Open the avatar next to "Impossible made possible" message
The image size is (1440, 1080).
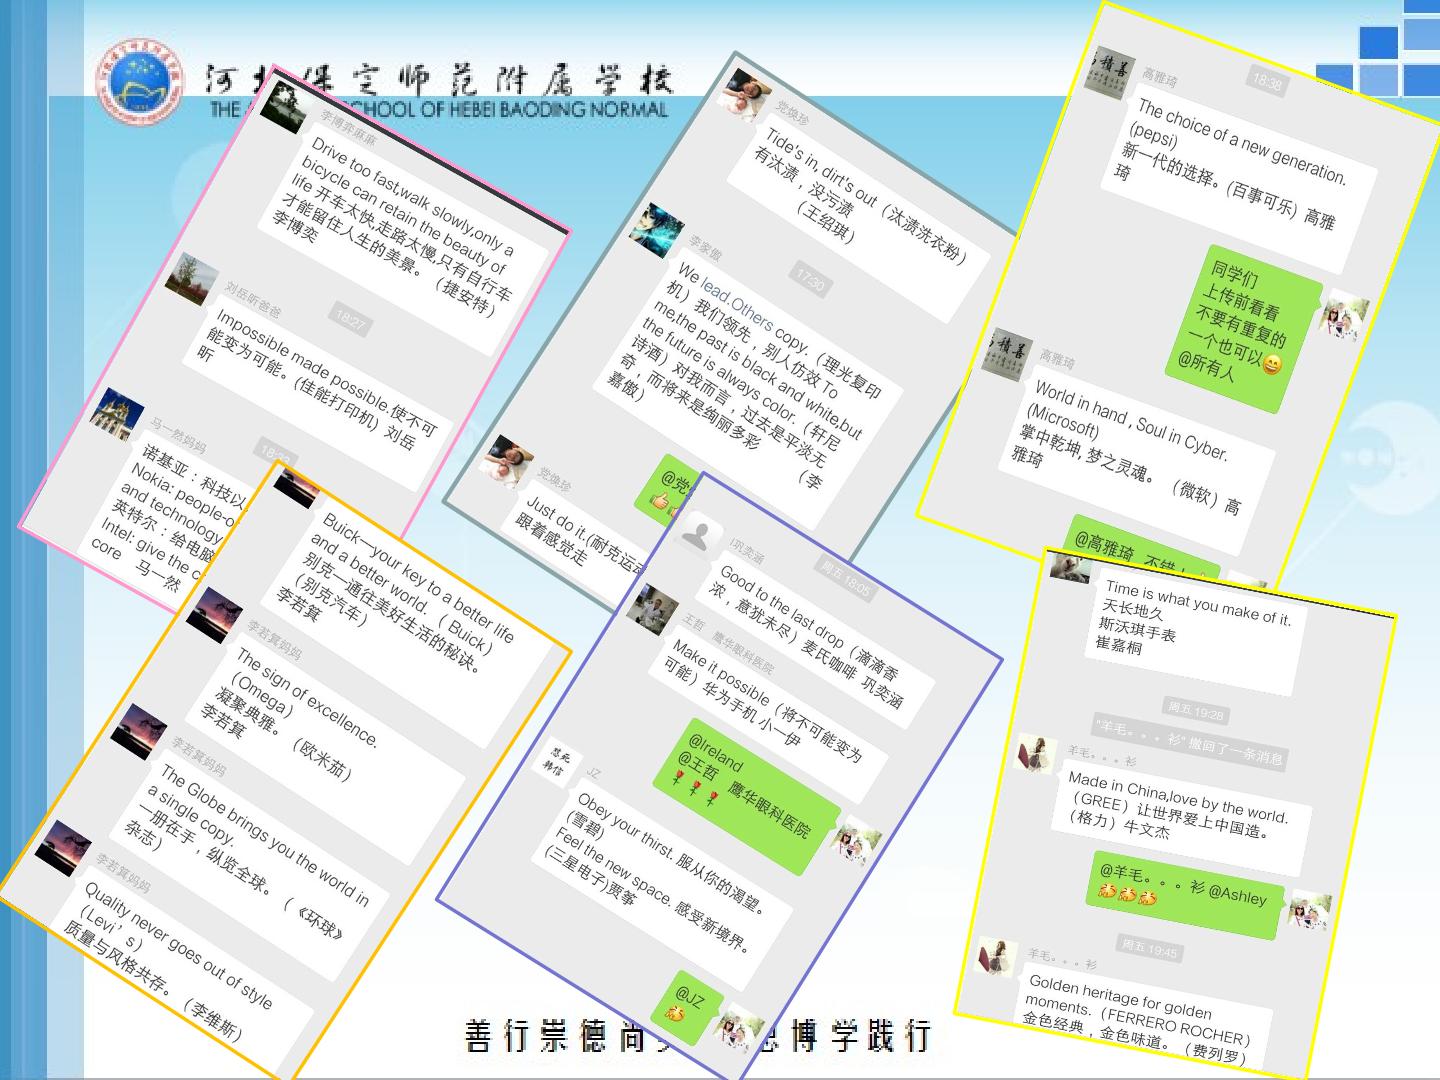coord(190,279)
